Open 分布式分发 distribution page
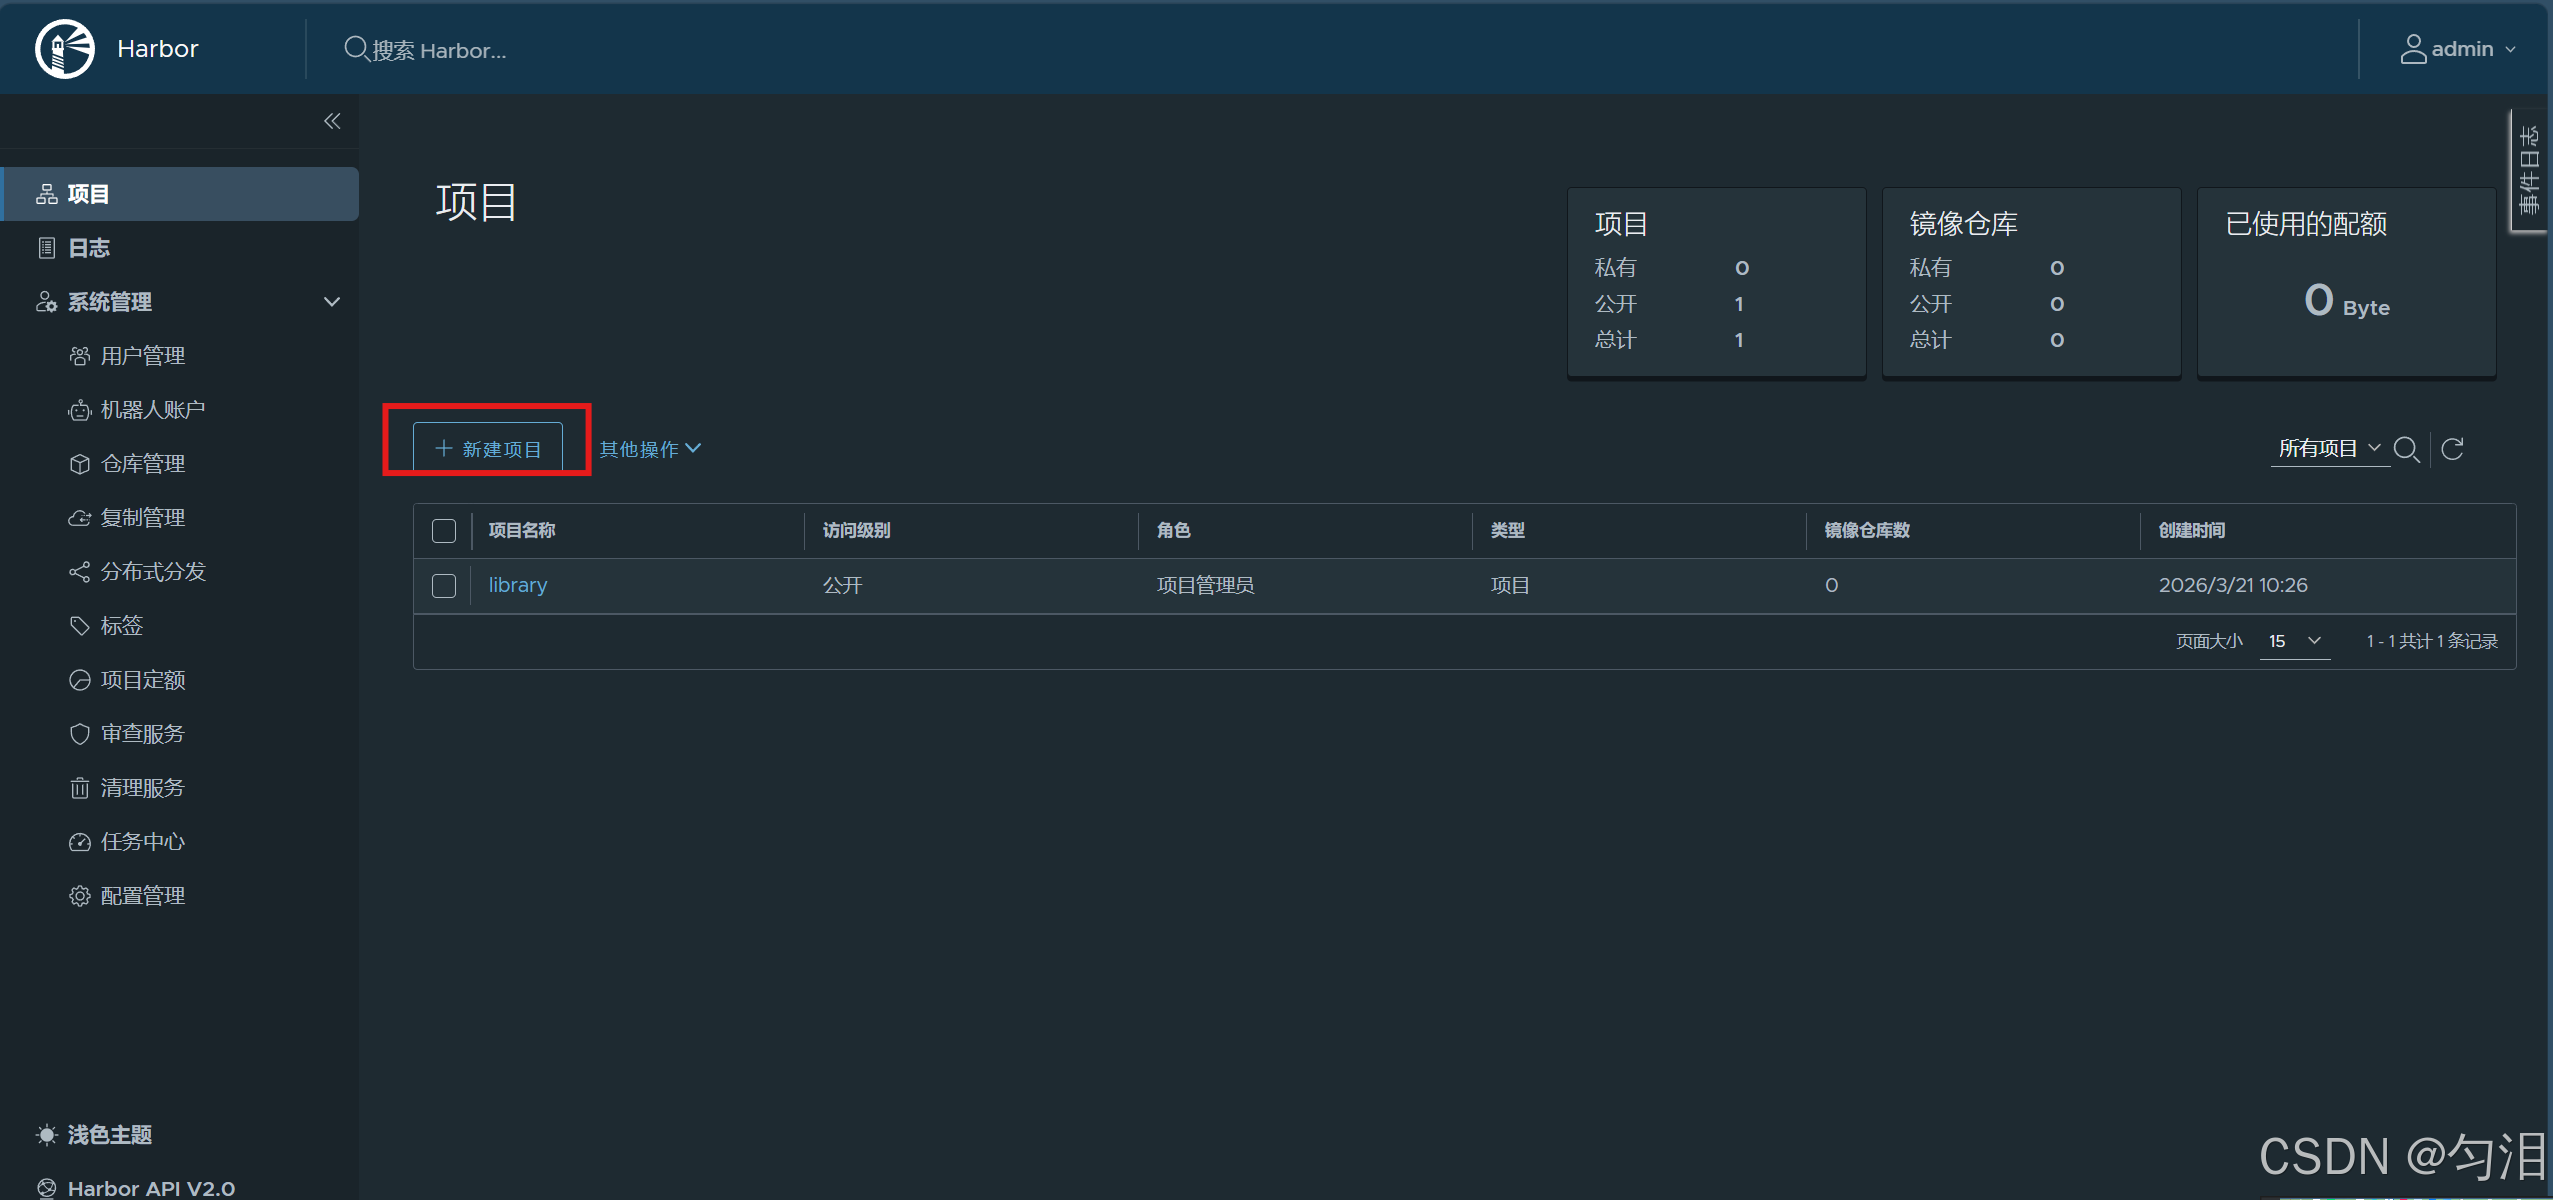Viewport: 2553px width, 1200px height. pos(152,572)
